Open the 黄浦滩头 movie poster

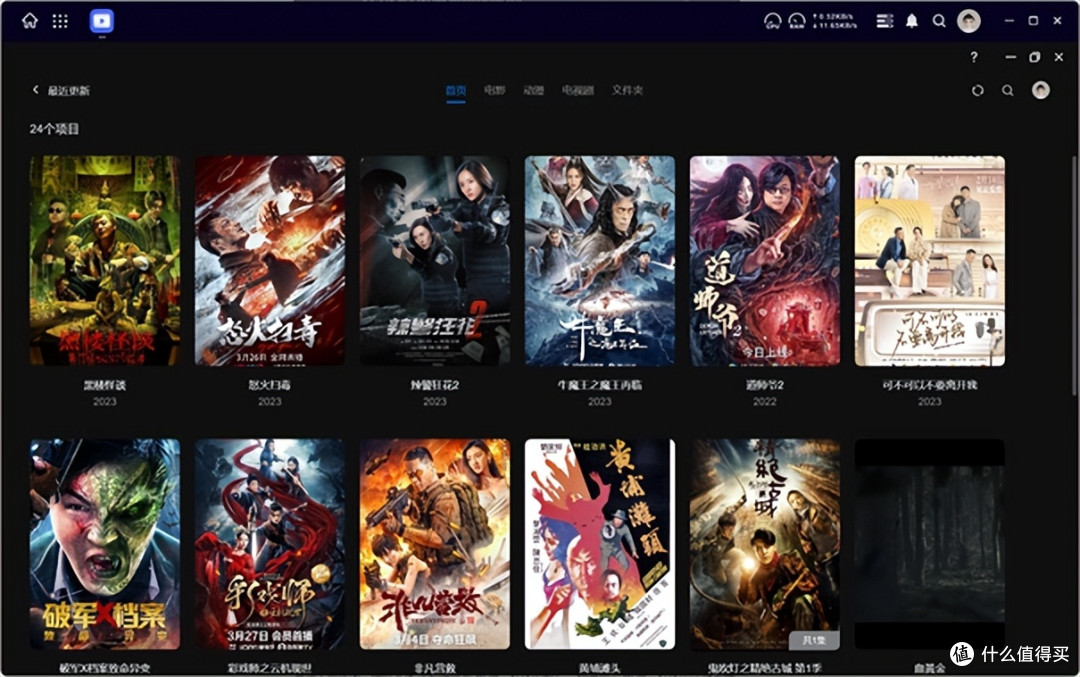600,544
